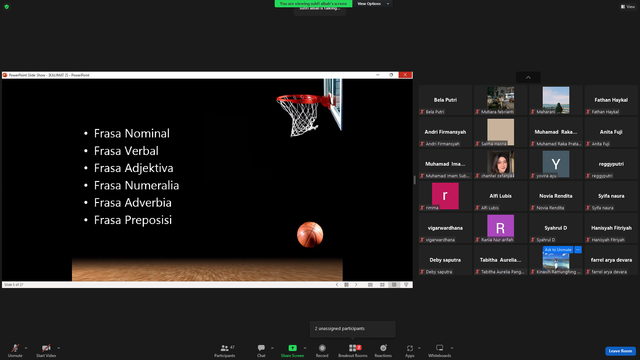Open Breakout Rooms
Screen dimensions: 640x360
pyautogui.click(x=353, y=350)
